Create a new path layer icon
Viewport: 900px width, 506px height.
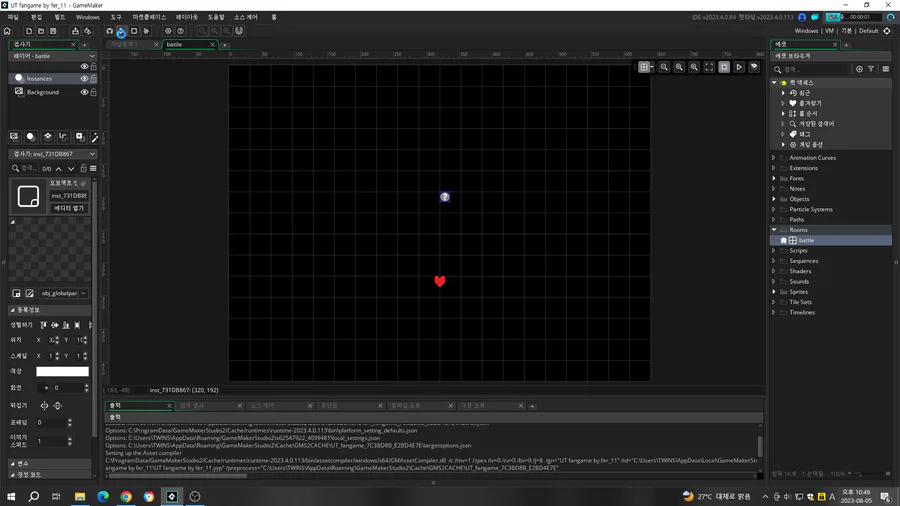63,137
